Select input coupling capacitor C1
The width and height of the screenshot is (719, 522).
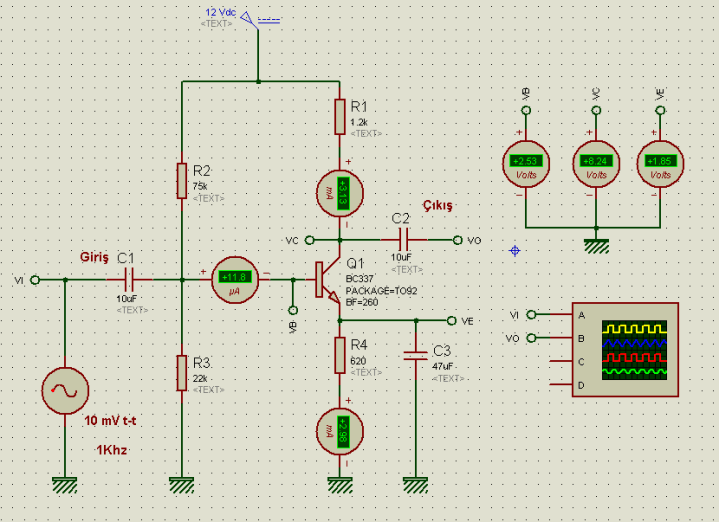tap(129, 280)
